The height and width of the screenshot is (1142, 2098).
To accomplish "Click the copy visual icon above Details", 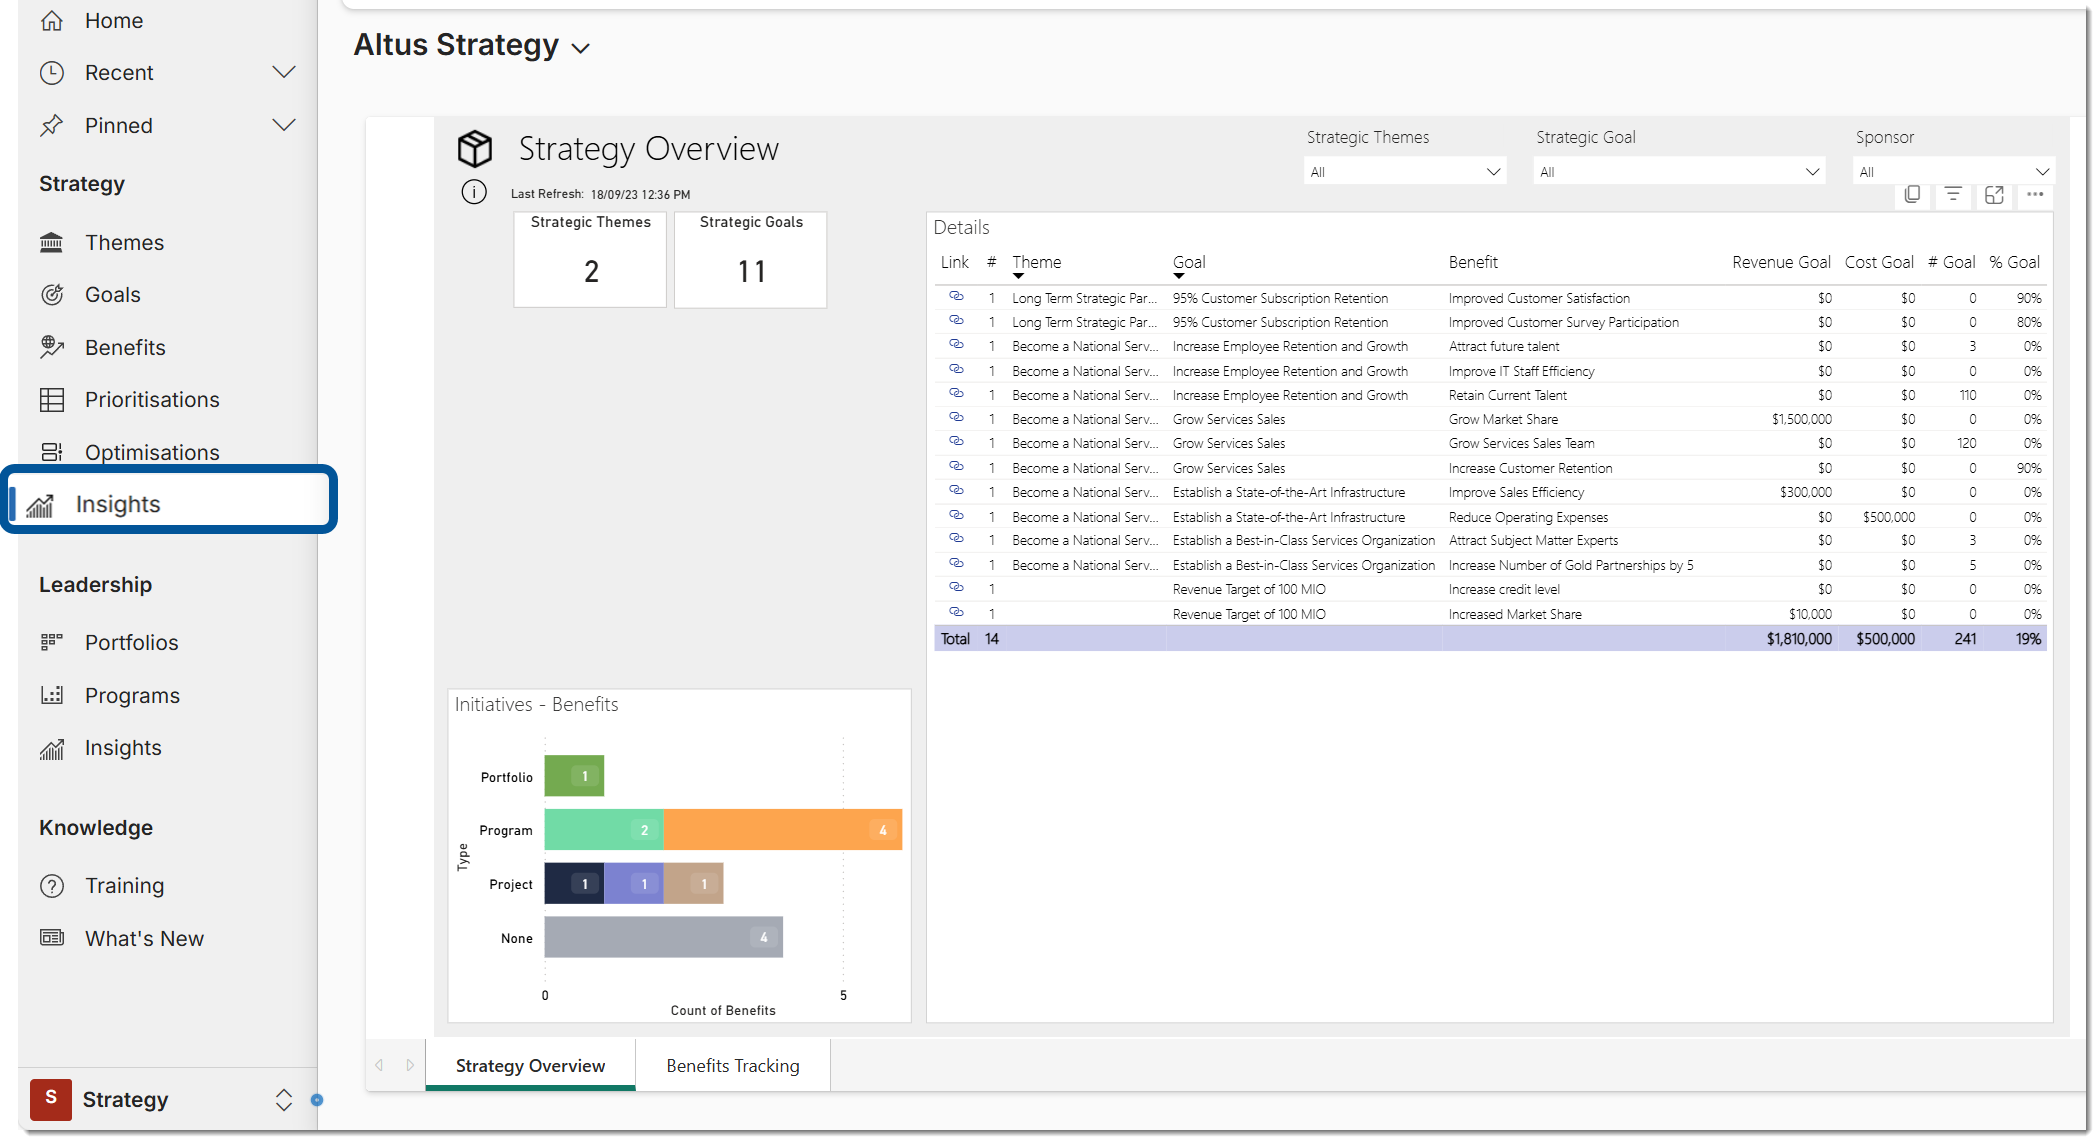I will pyautogui.click(x=1912, y=194).
